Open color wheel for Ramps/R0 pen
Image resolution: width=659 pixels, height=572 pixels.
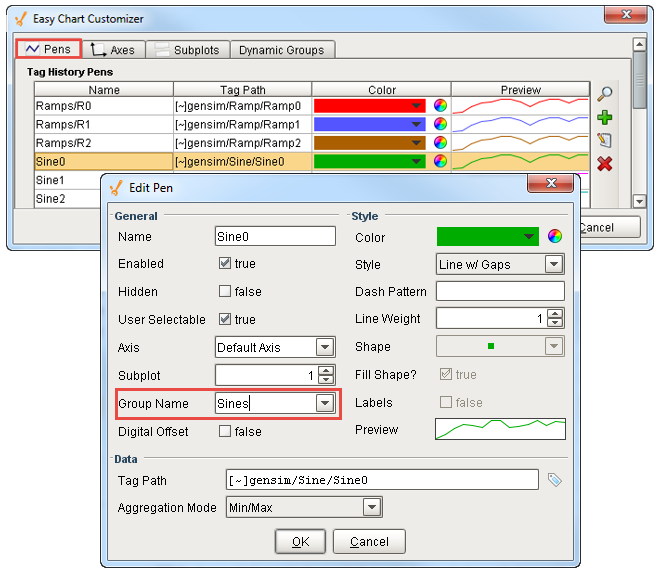[440, 105]
